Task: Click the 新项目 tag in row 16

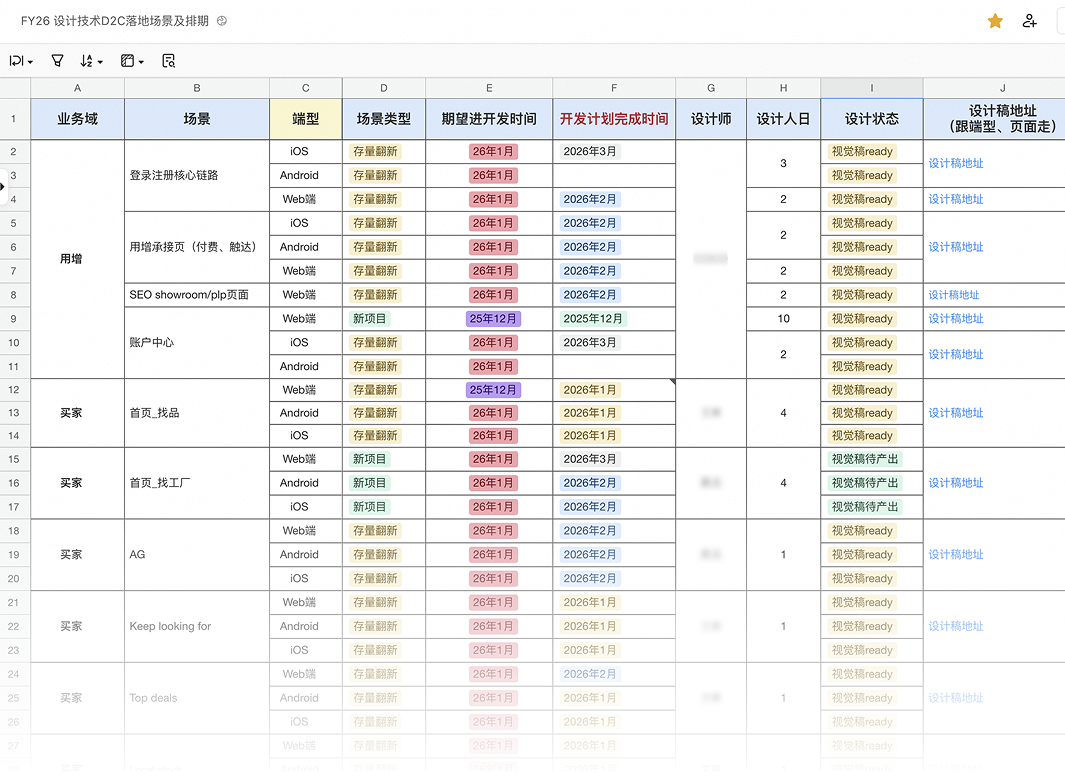Action: 369,483
